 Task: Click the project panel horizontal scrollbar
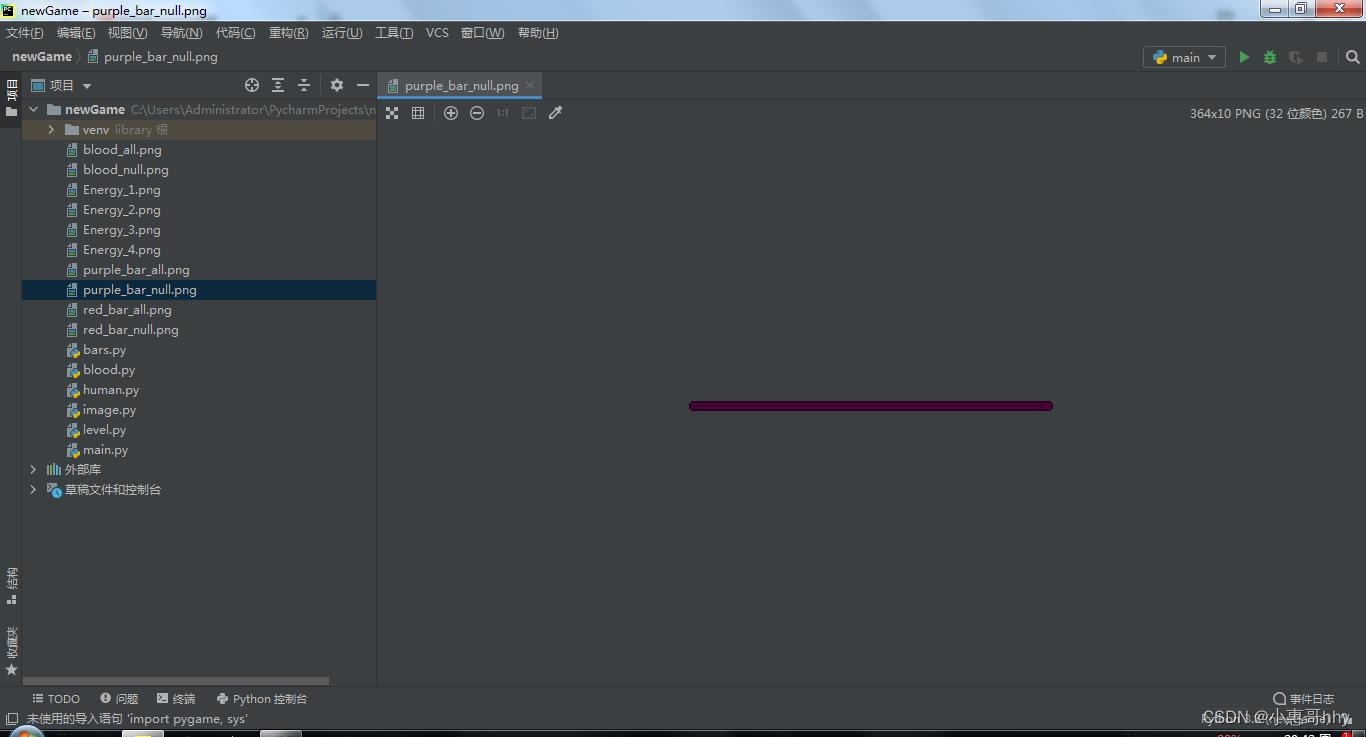(176, 681)
